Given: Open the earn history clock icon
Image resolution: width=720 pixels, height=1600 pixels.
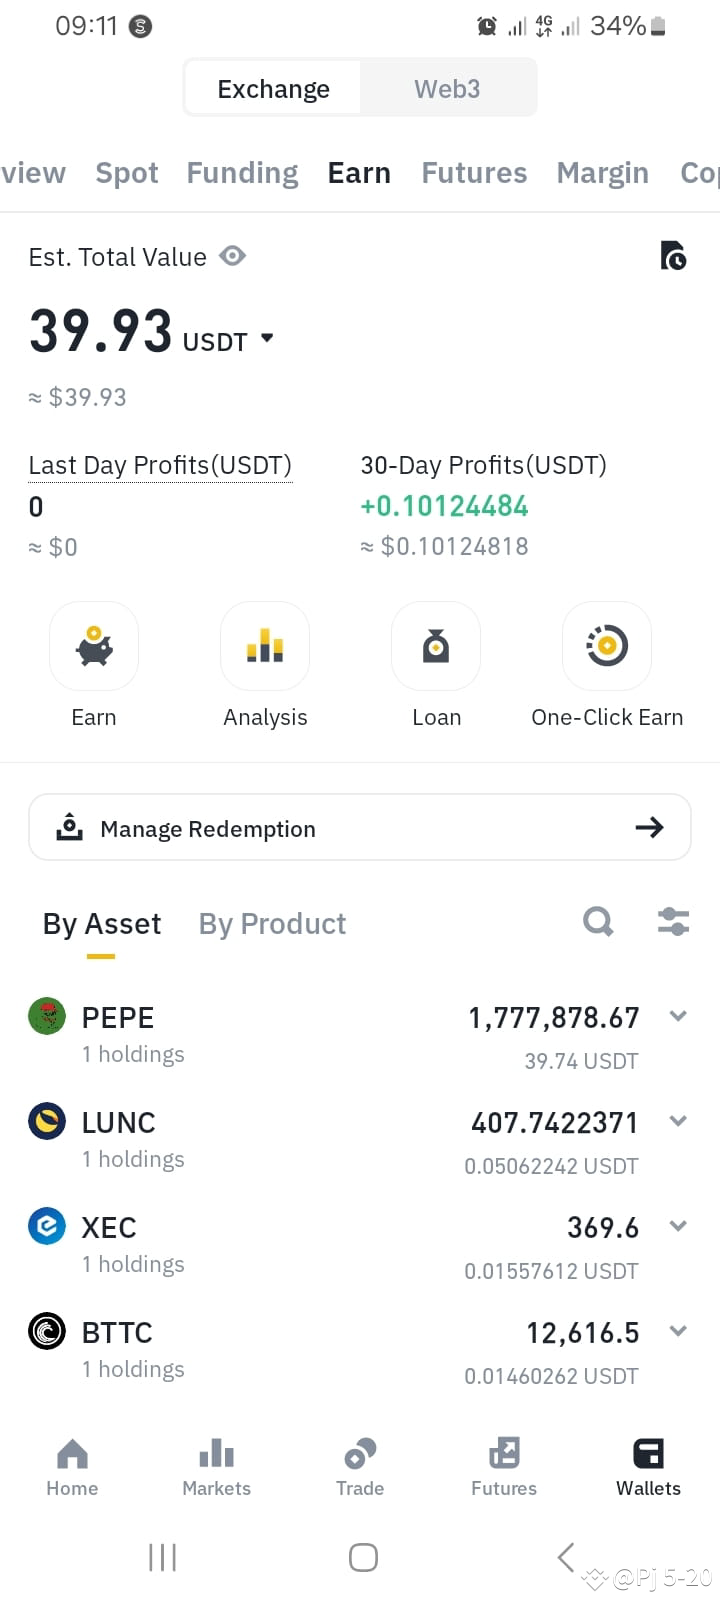Looking at the screenshot, I should click(x=673, y=256).
